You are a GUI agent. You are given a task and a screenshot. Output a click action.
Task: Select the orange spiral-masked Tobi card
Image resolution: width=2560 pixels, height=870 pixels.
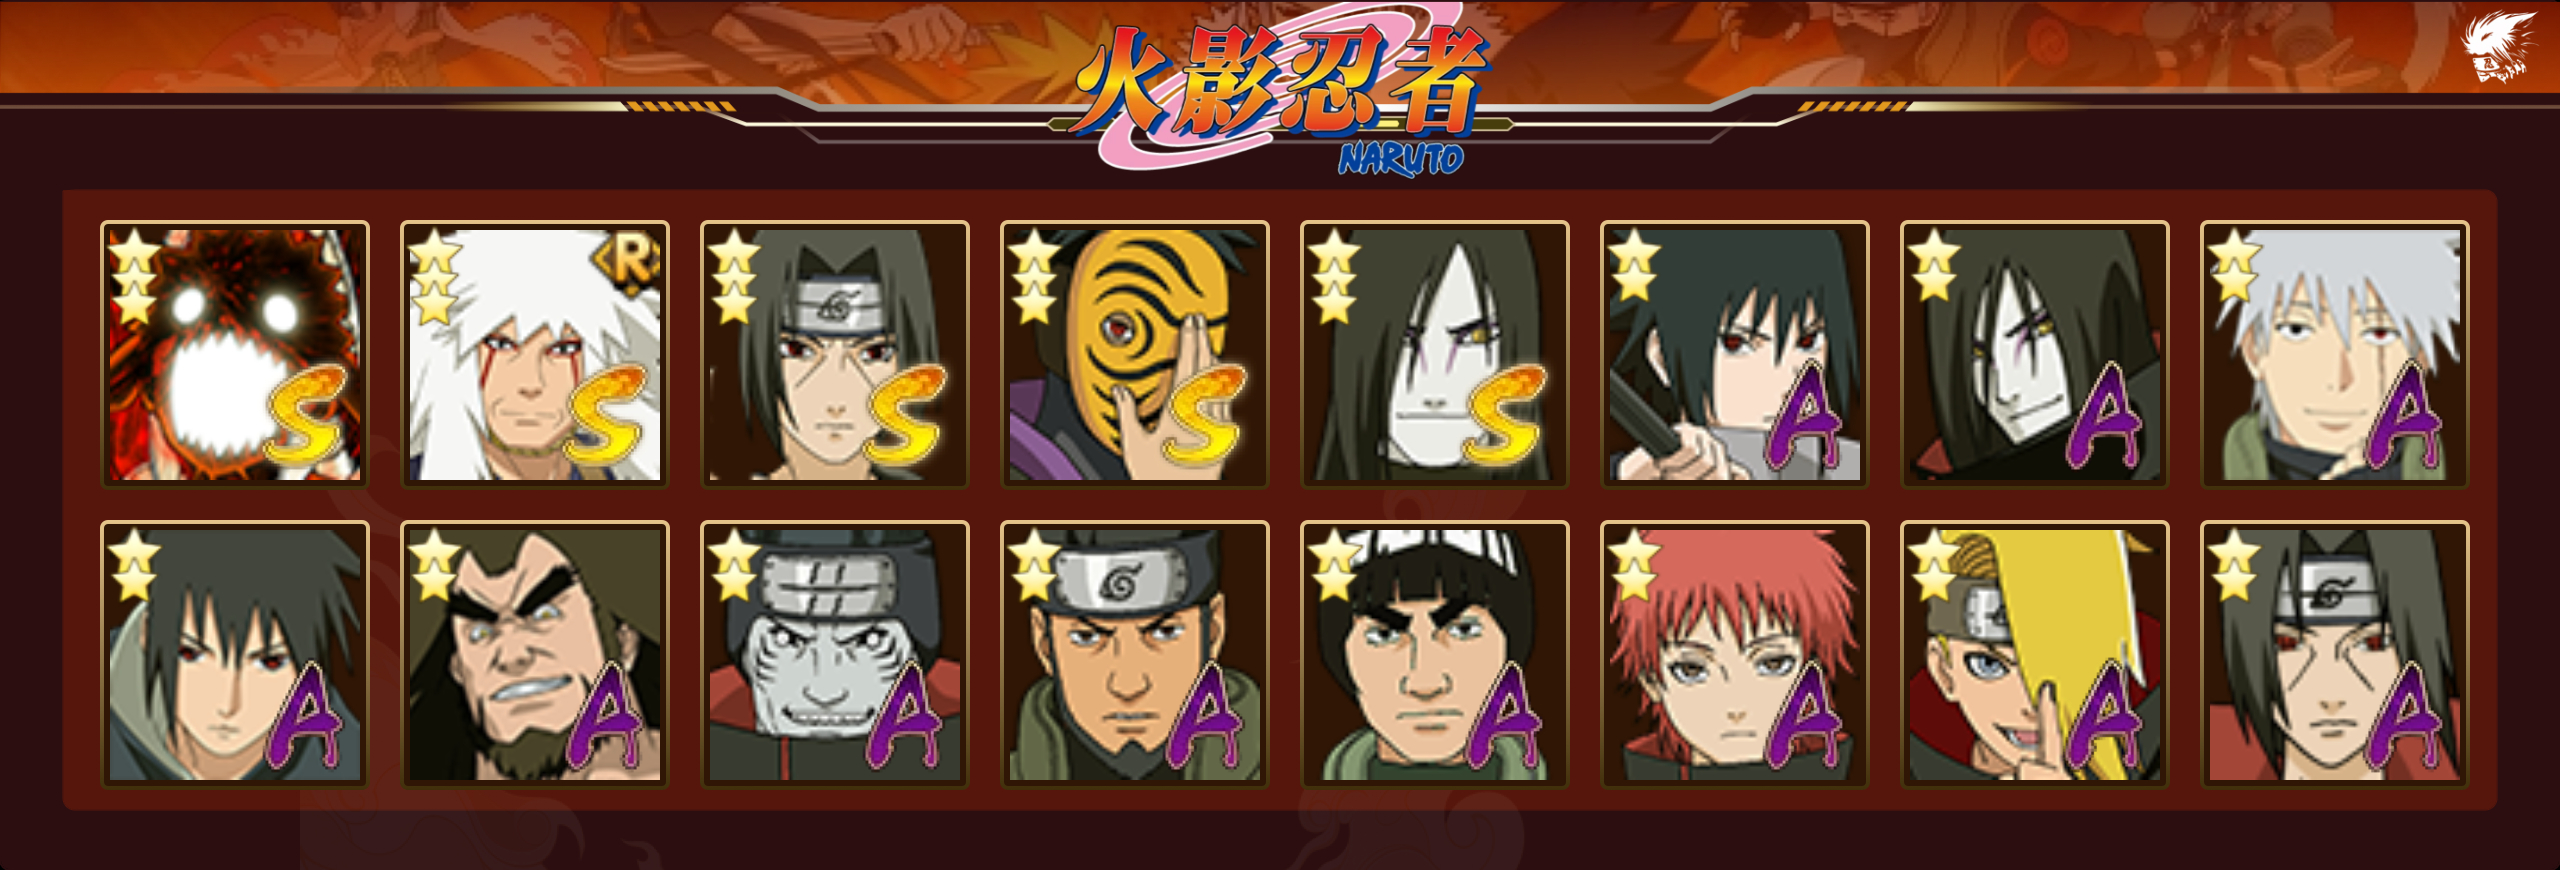[1135, 354]
